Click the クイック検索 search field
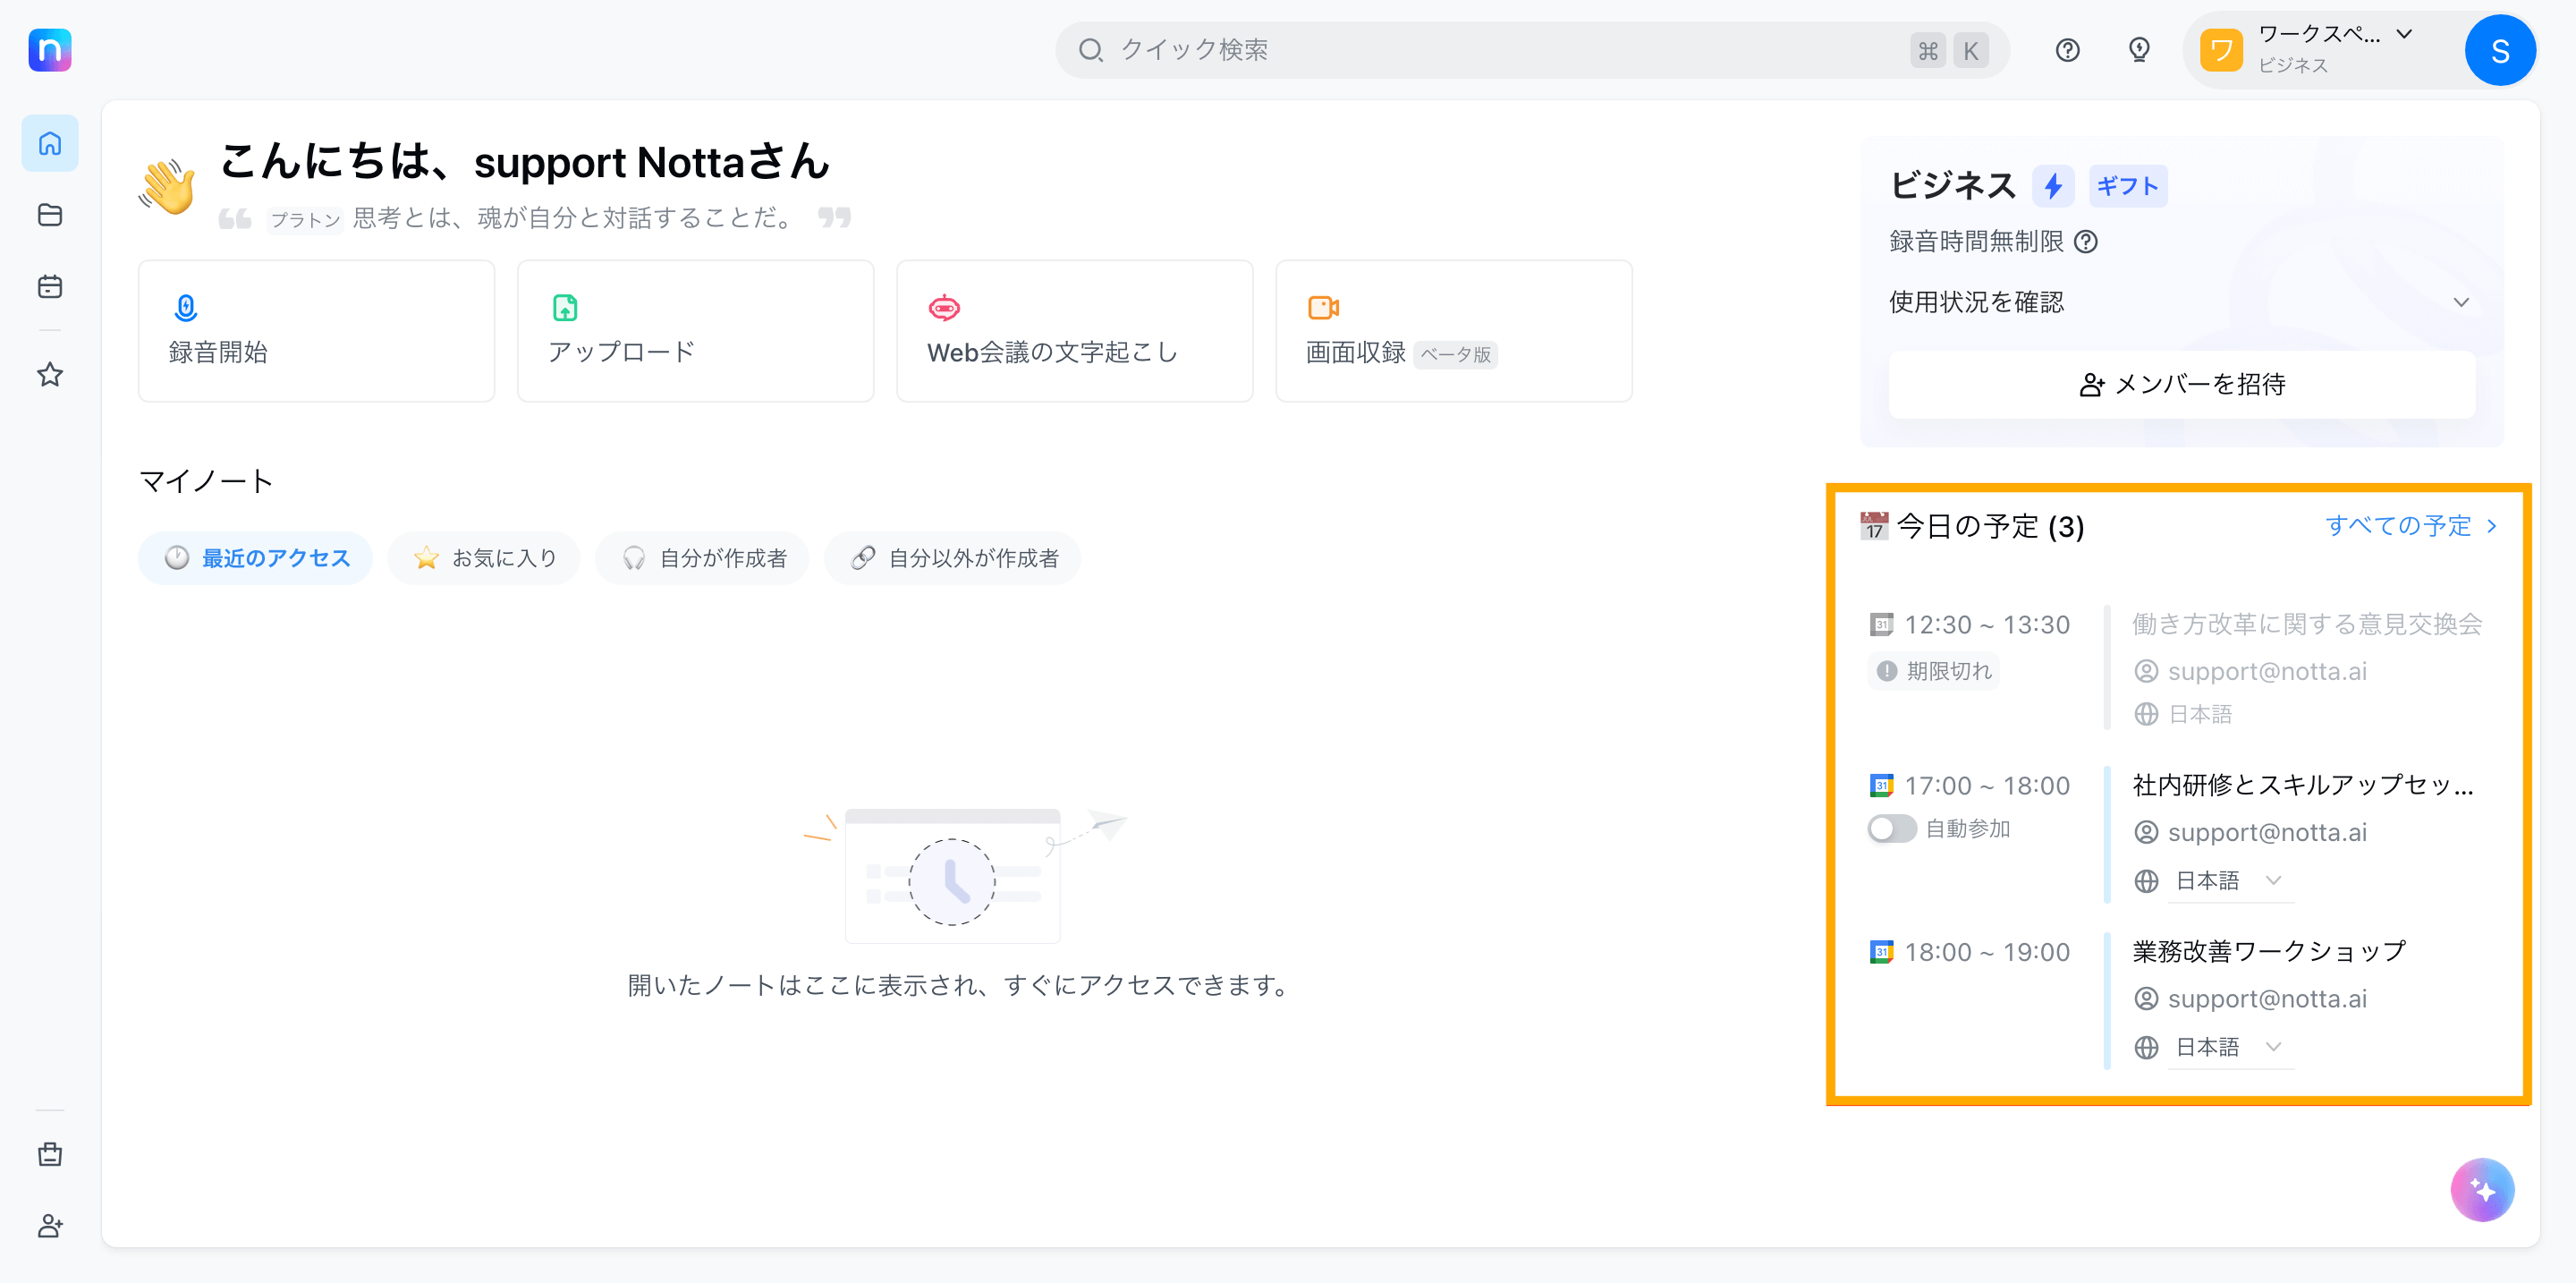Screen dimensions: 2576x1283 coord(1531,50)
